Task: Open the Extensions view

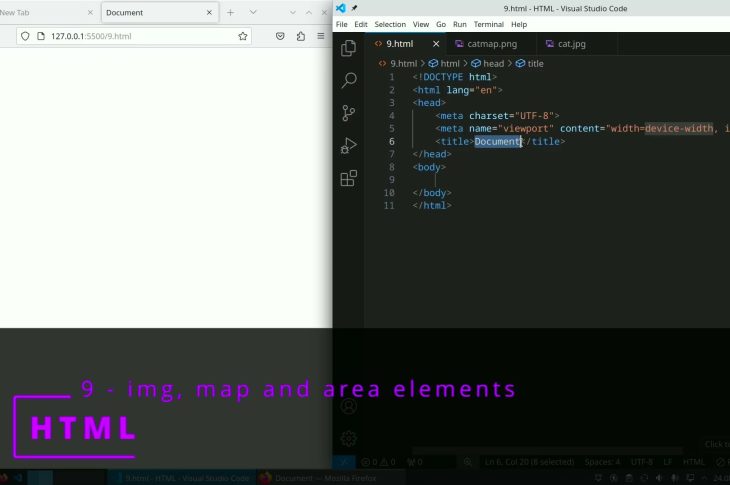Action: coord(349,179)
